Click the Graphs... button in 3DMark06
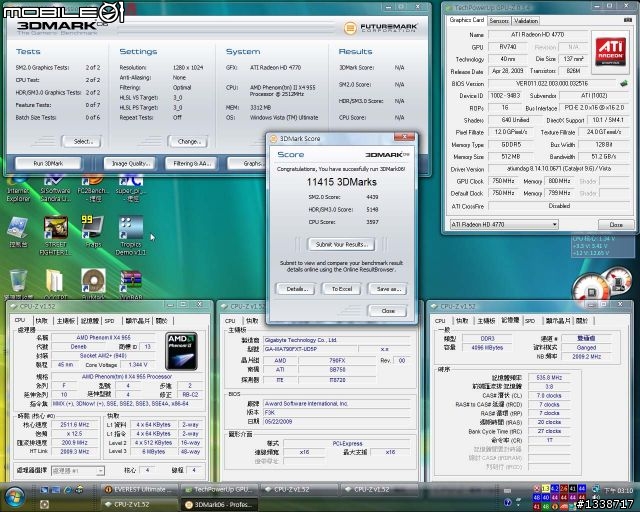640x512 pixels. pyautogui.click(x=247, y=163)
